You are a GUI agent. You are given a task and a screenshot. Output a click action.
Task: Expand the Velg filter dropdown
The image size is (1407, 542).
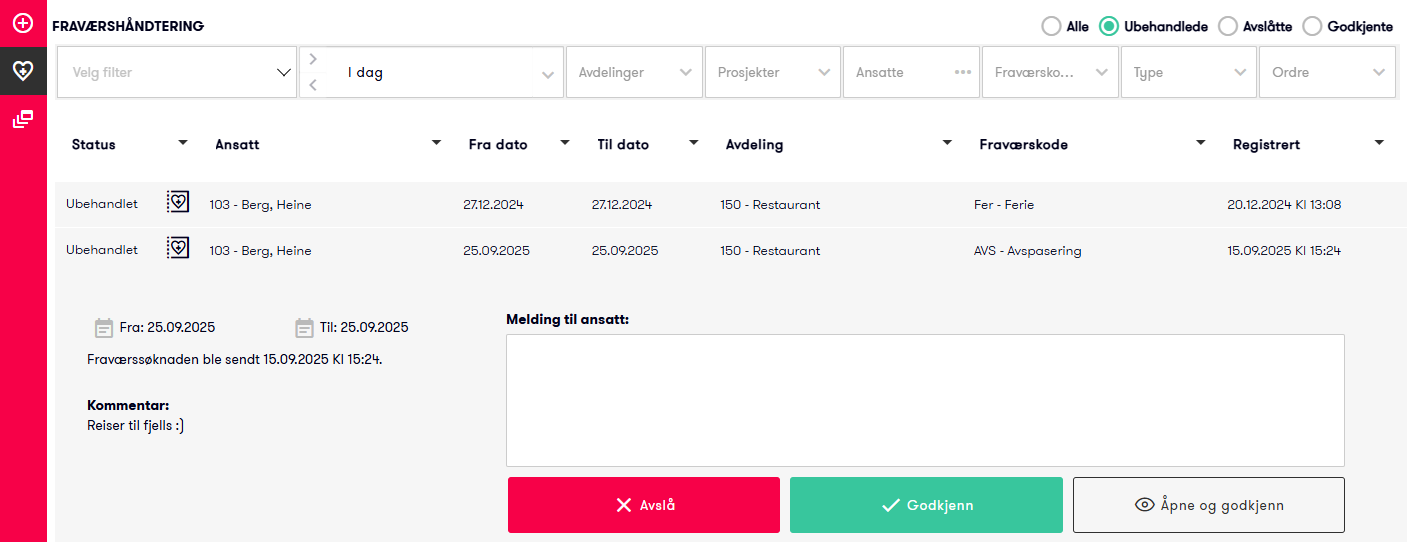(x=177, y=72)
